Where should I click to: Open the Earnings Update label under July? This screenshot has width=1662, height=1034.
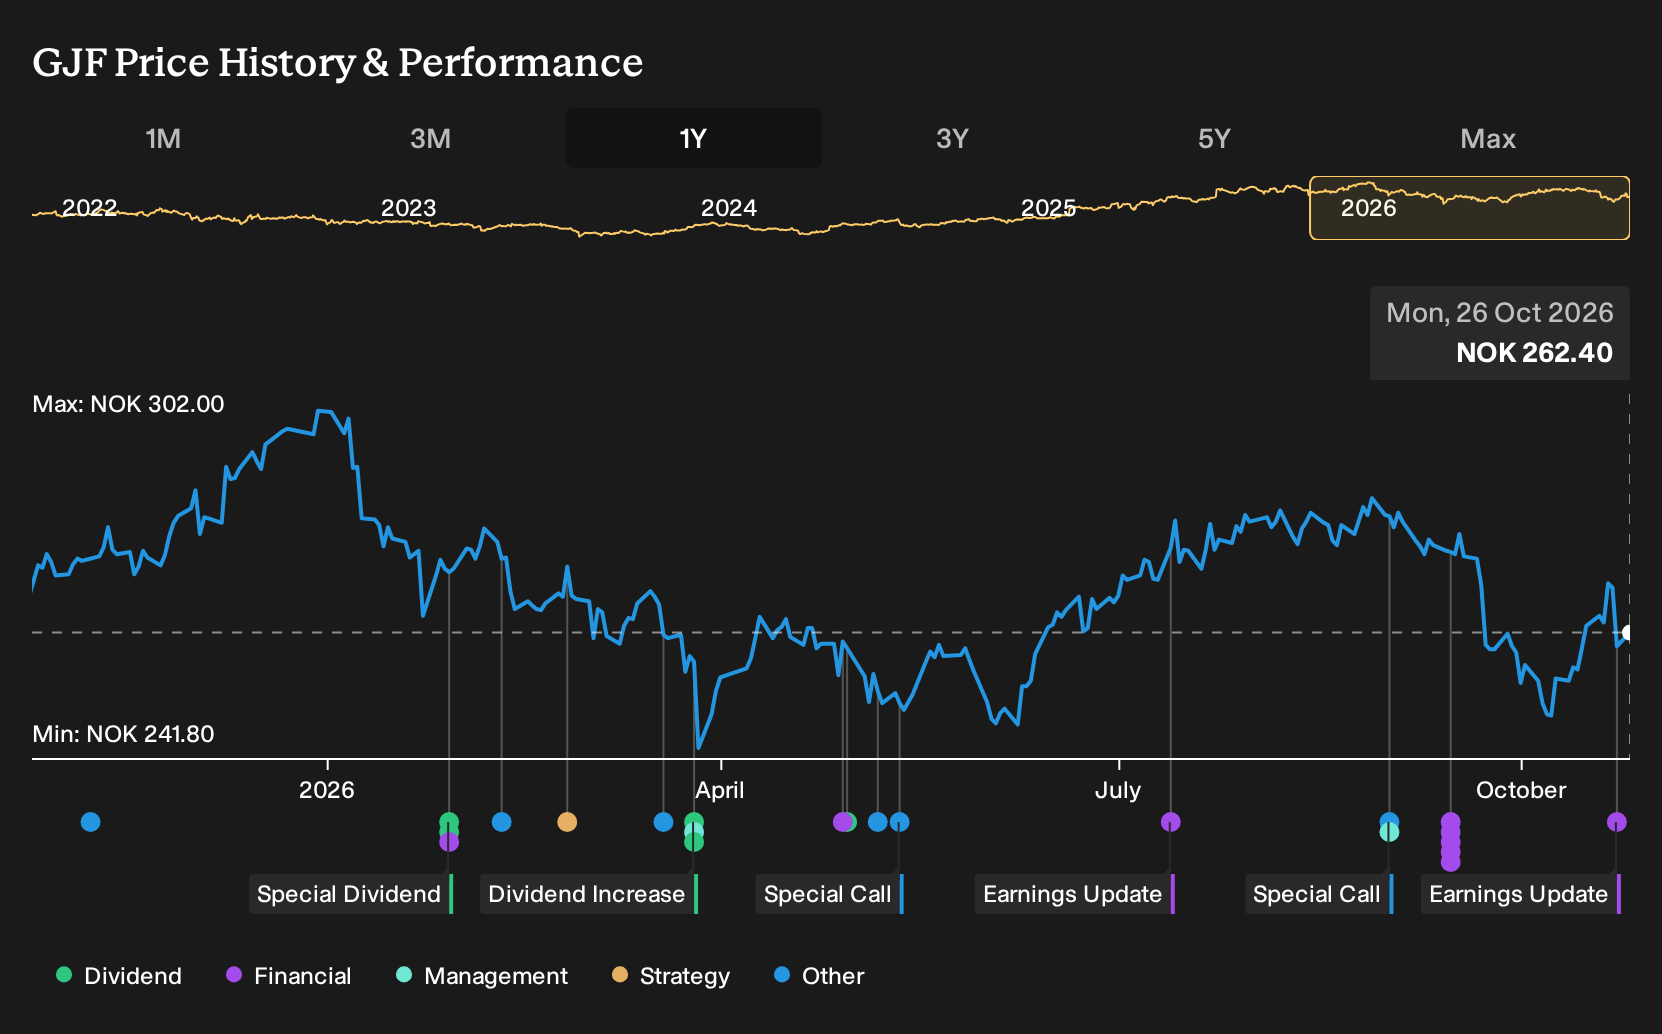[x=1075, y=894]
